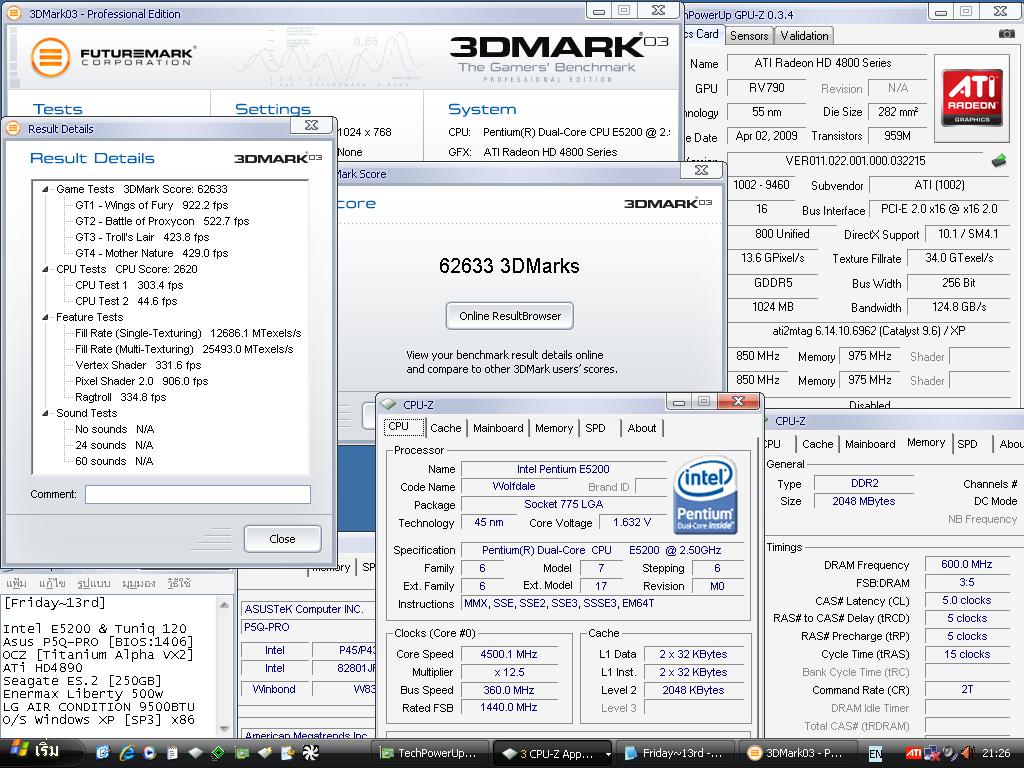
Task: Open the Notepad แฟ้ม (File) menu
Action: pyautogui.click(x=16, y=583)
